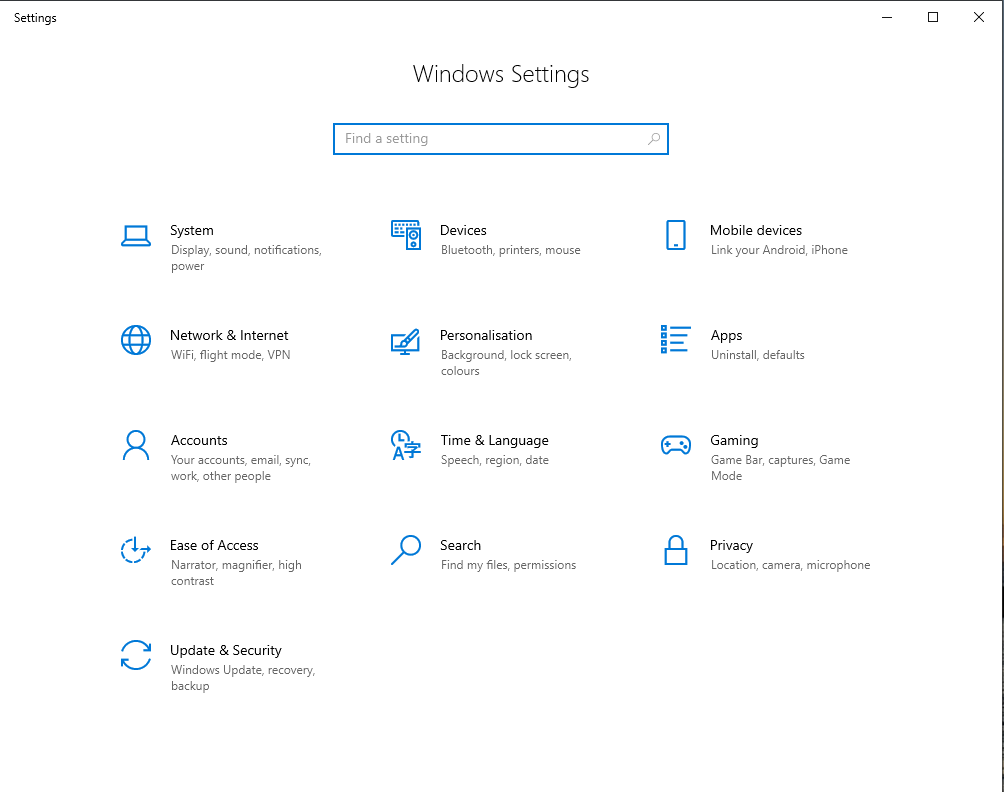Screen dimensions: 1004x792
Task: Click 'Bluetooth, printers, mouse' description
Action: [510, 250]
